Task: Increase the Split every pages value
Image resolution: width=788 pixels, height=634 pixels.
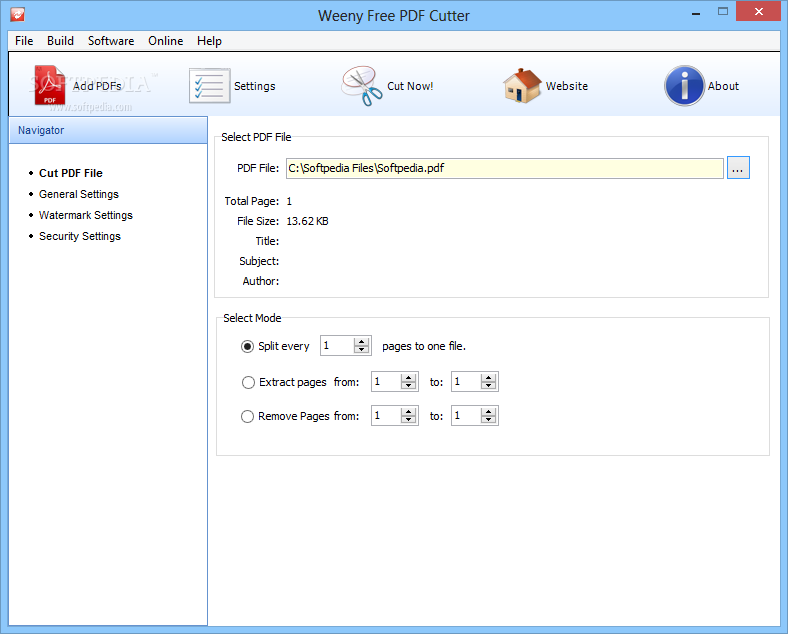Action: pos(361,342)
